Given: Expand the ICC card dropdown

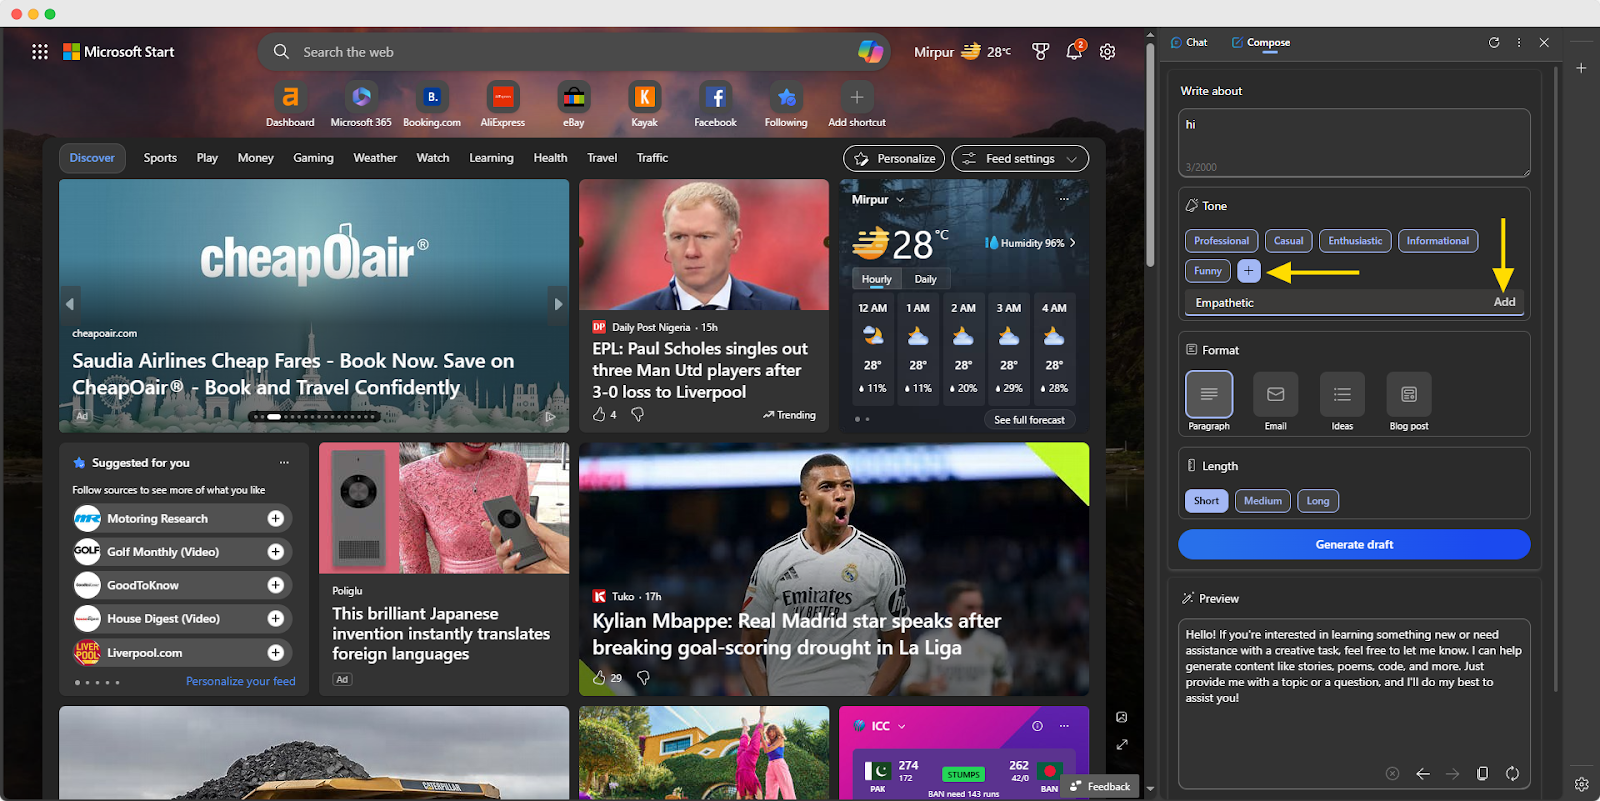Looking at the screenshot, I should point(901,726).
